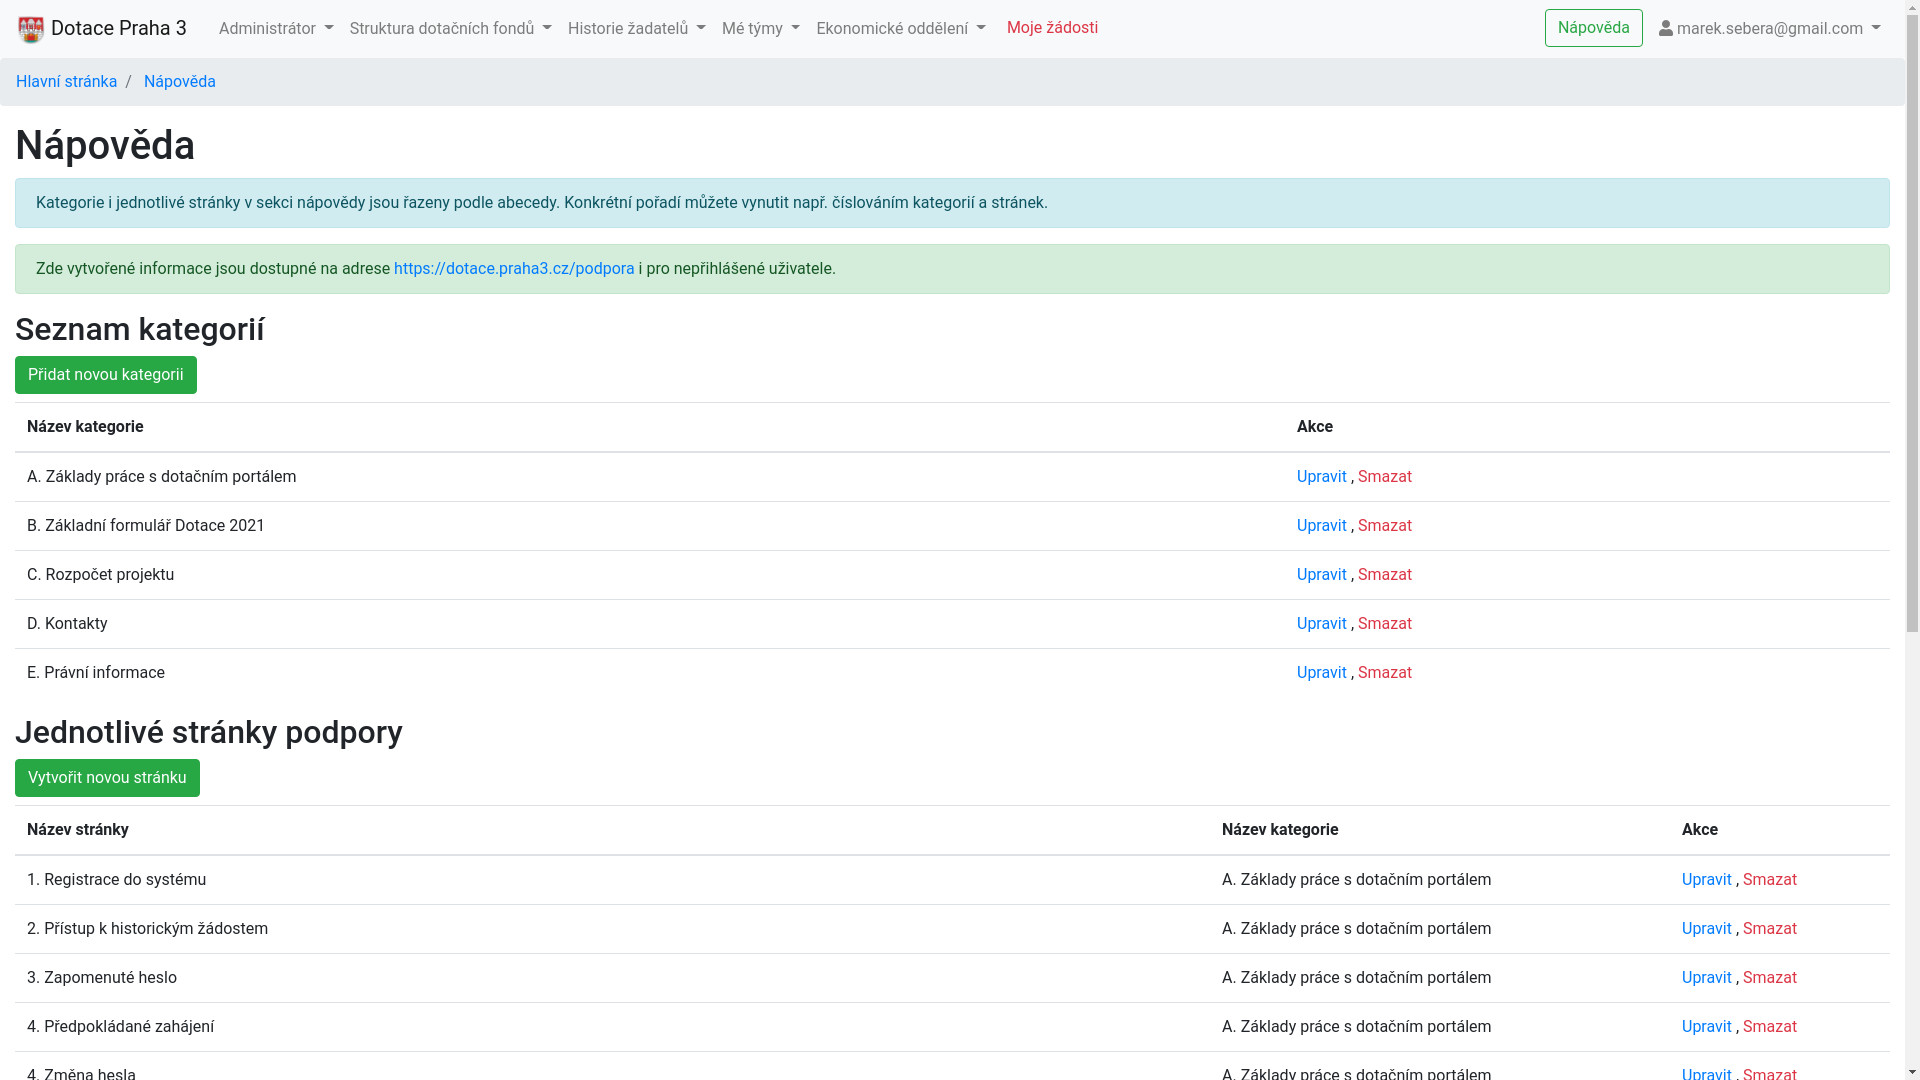Delete page 3. Zapomenuté heslo
This screenshot has height=1080, width=1920.
tap(1769, 978)
